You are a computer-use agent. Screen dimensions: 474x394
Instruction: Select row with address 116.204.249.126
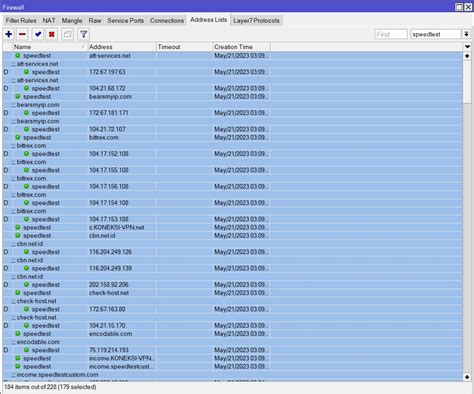point(232,252)
